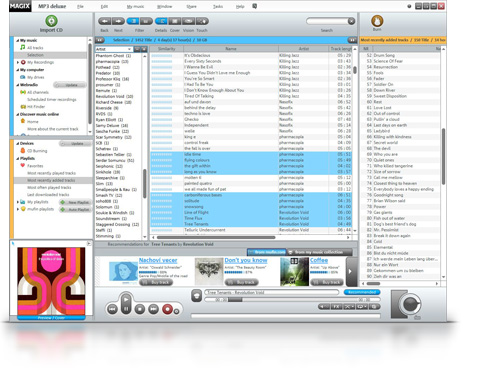
Task: Click Buy track under Coffee
Action: tap(327, 282)
